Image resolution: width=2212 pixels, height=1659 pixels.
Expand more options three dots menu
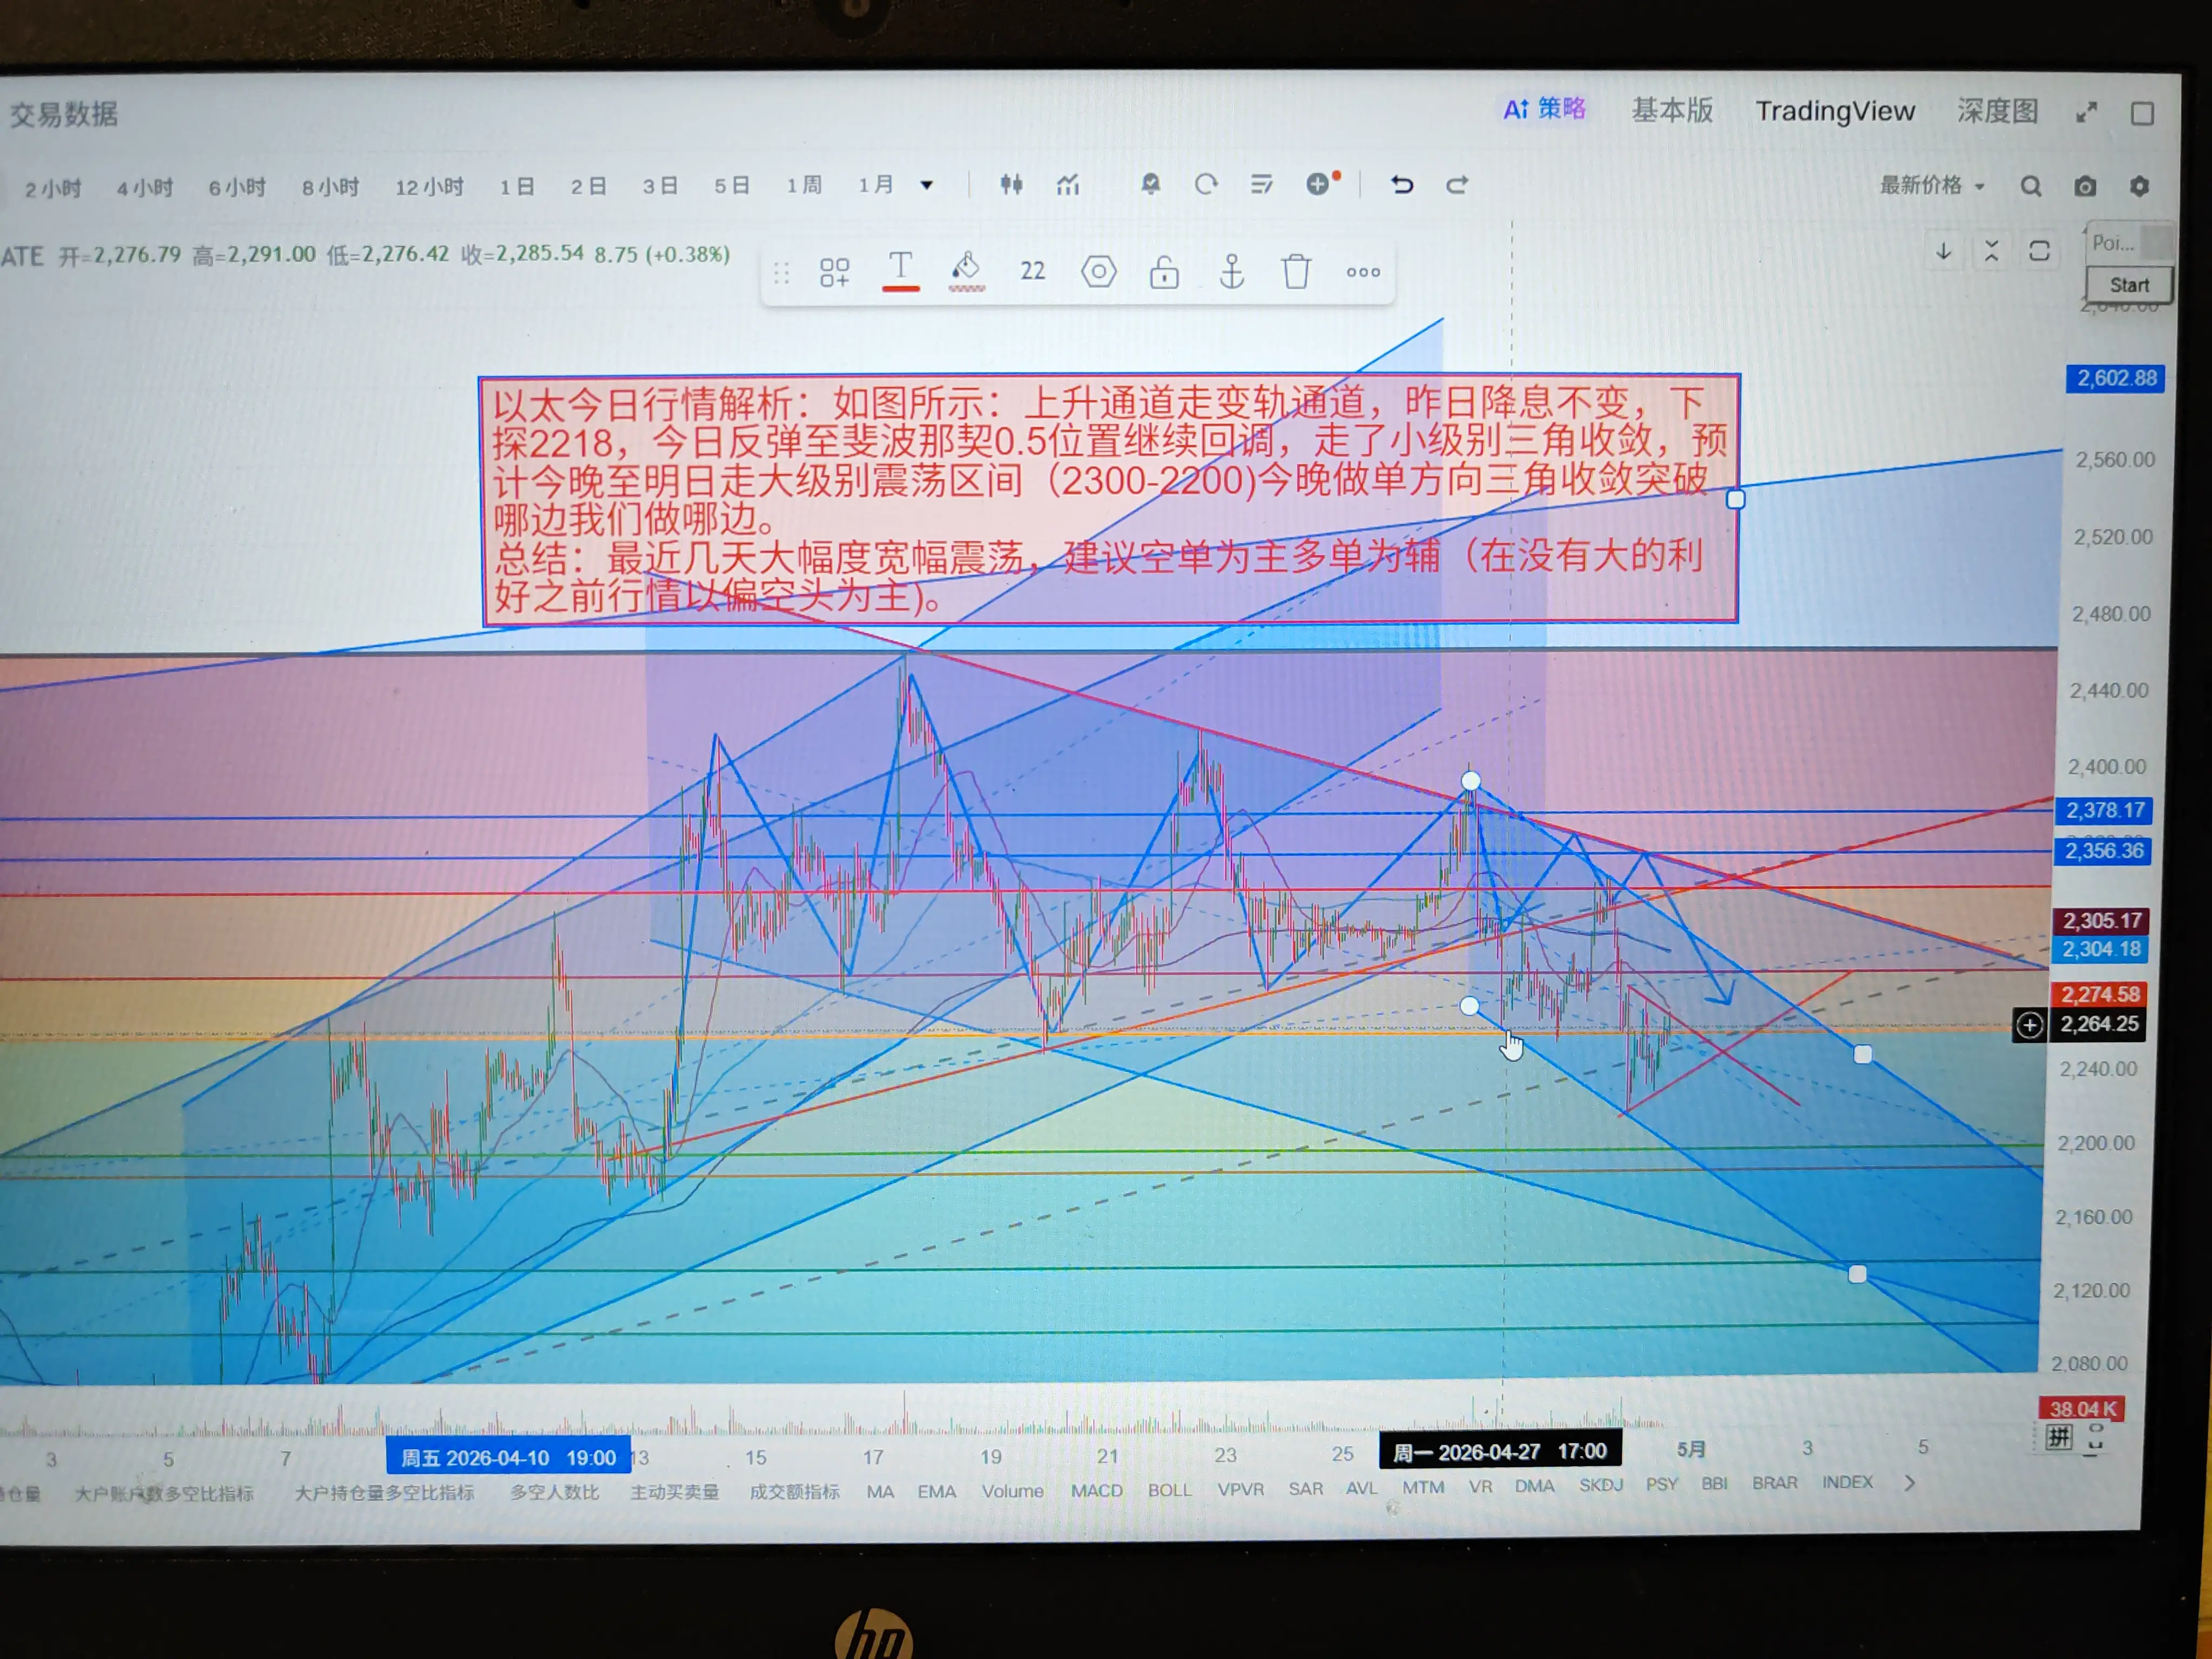1362,271
